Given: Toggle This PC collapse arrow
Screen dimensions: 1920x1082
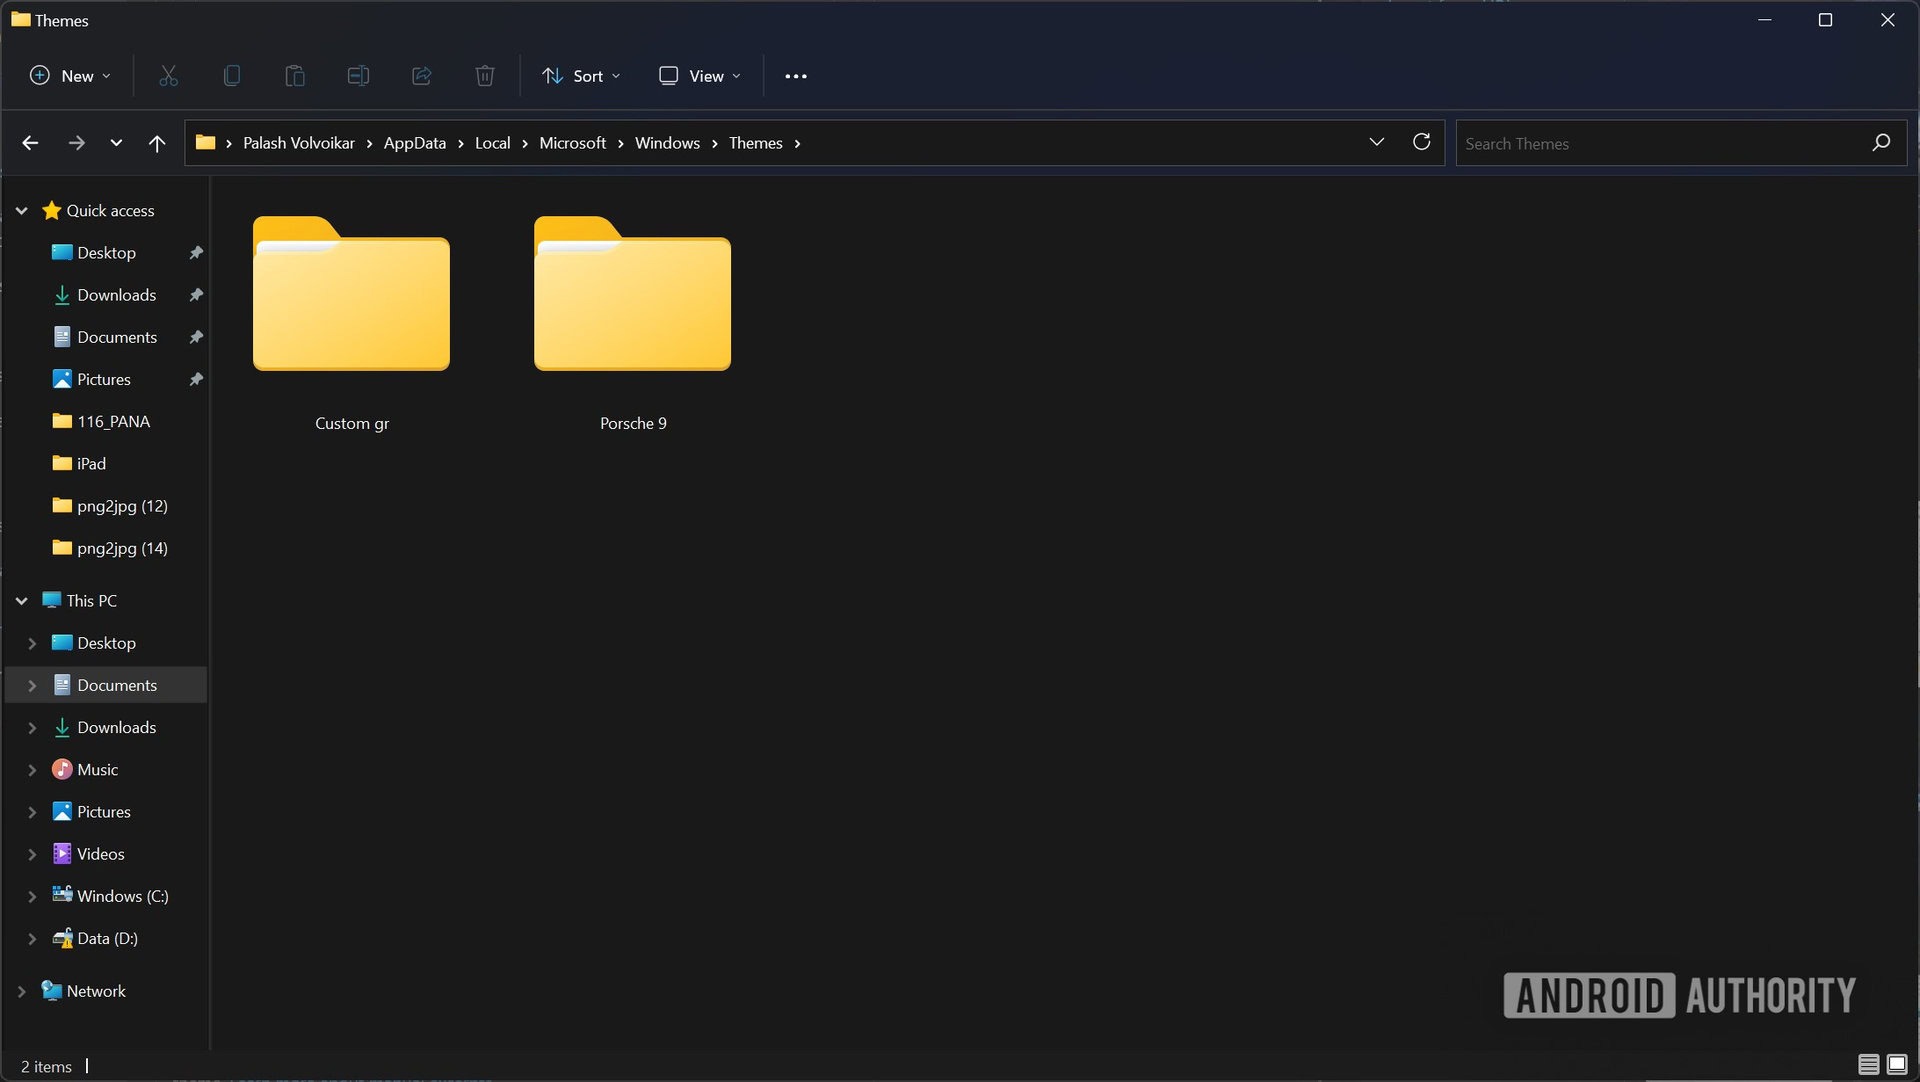Looking at the screenshot, I should [x=21, y=600].
